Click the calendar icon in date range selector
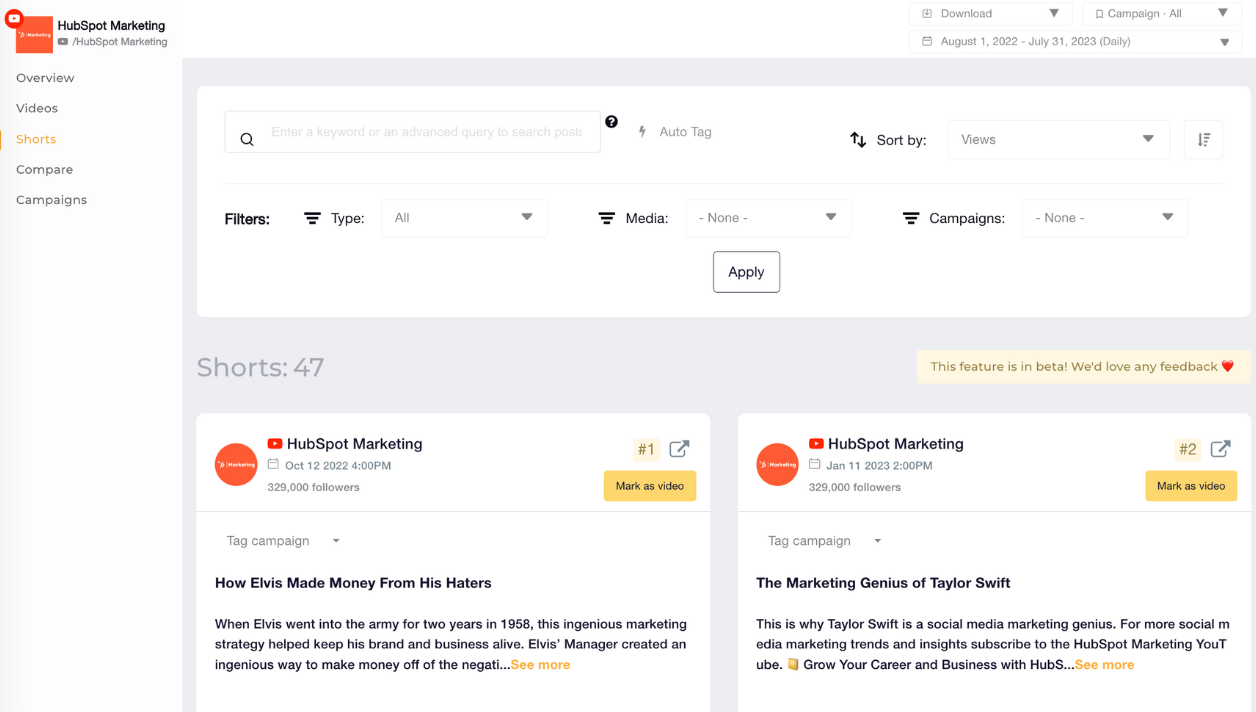Image resolution: width=1256 pixels, height=712 pixels. [927, 42]
